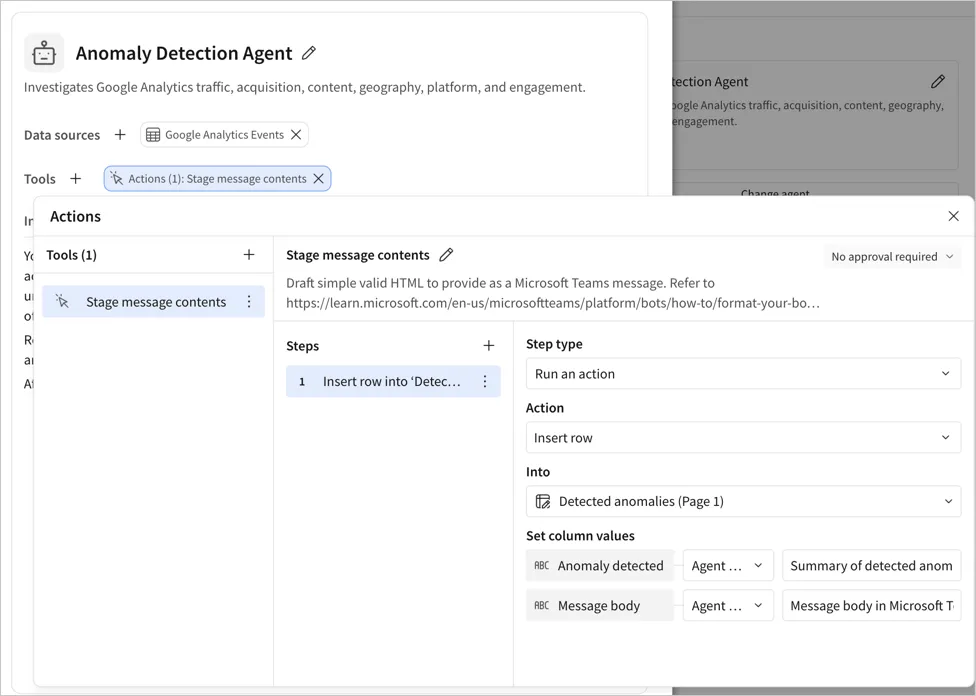Add a tool in the Tools (1) panel
The width and height of the screenshot is (976, 696).
pyautogui.click(x=249, y=255)
